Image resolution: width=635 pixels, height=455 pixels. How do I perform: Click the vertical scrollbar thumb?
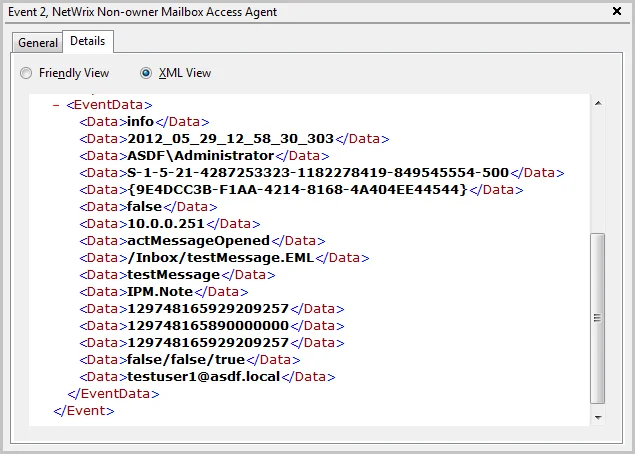pyautogui.click(x=597, y=318)
